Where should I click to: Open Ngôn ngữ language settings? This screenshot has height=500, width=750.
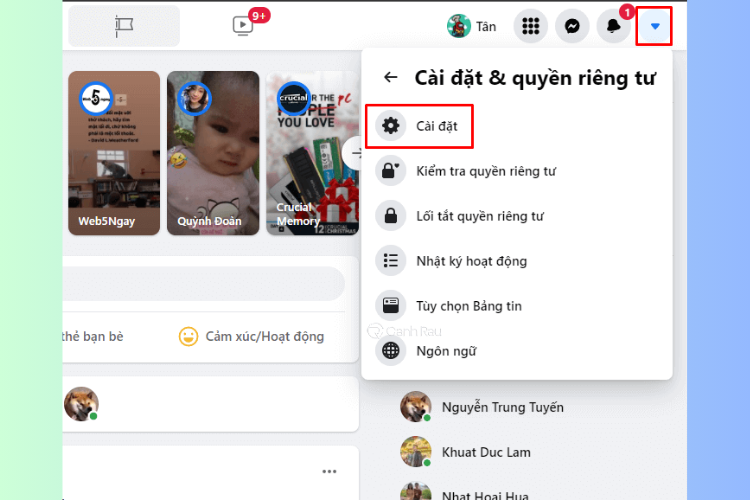pos(517,351)
